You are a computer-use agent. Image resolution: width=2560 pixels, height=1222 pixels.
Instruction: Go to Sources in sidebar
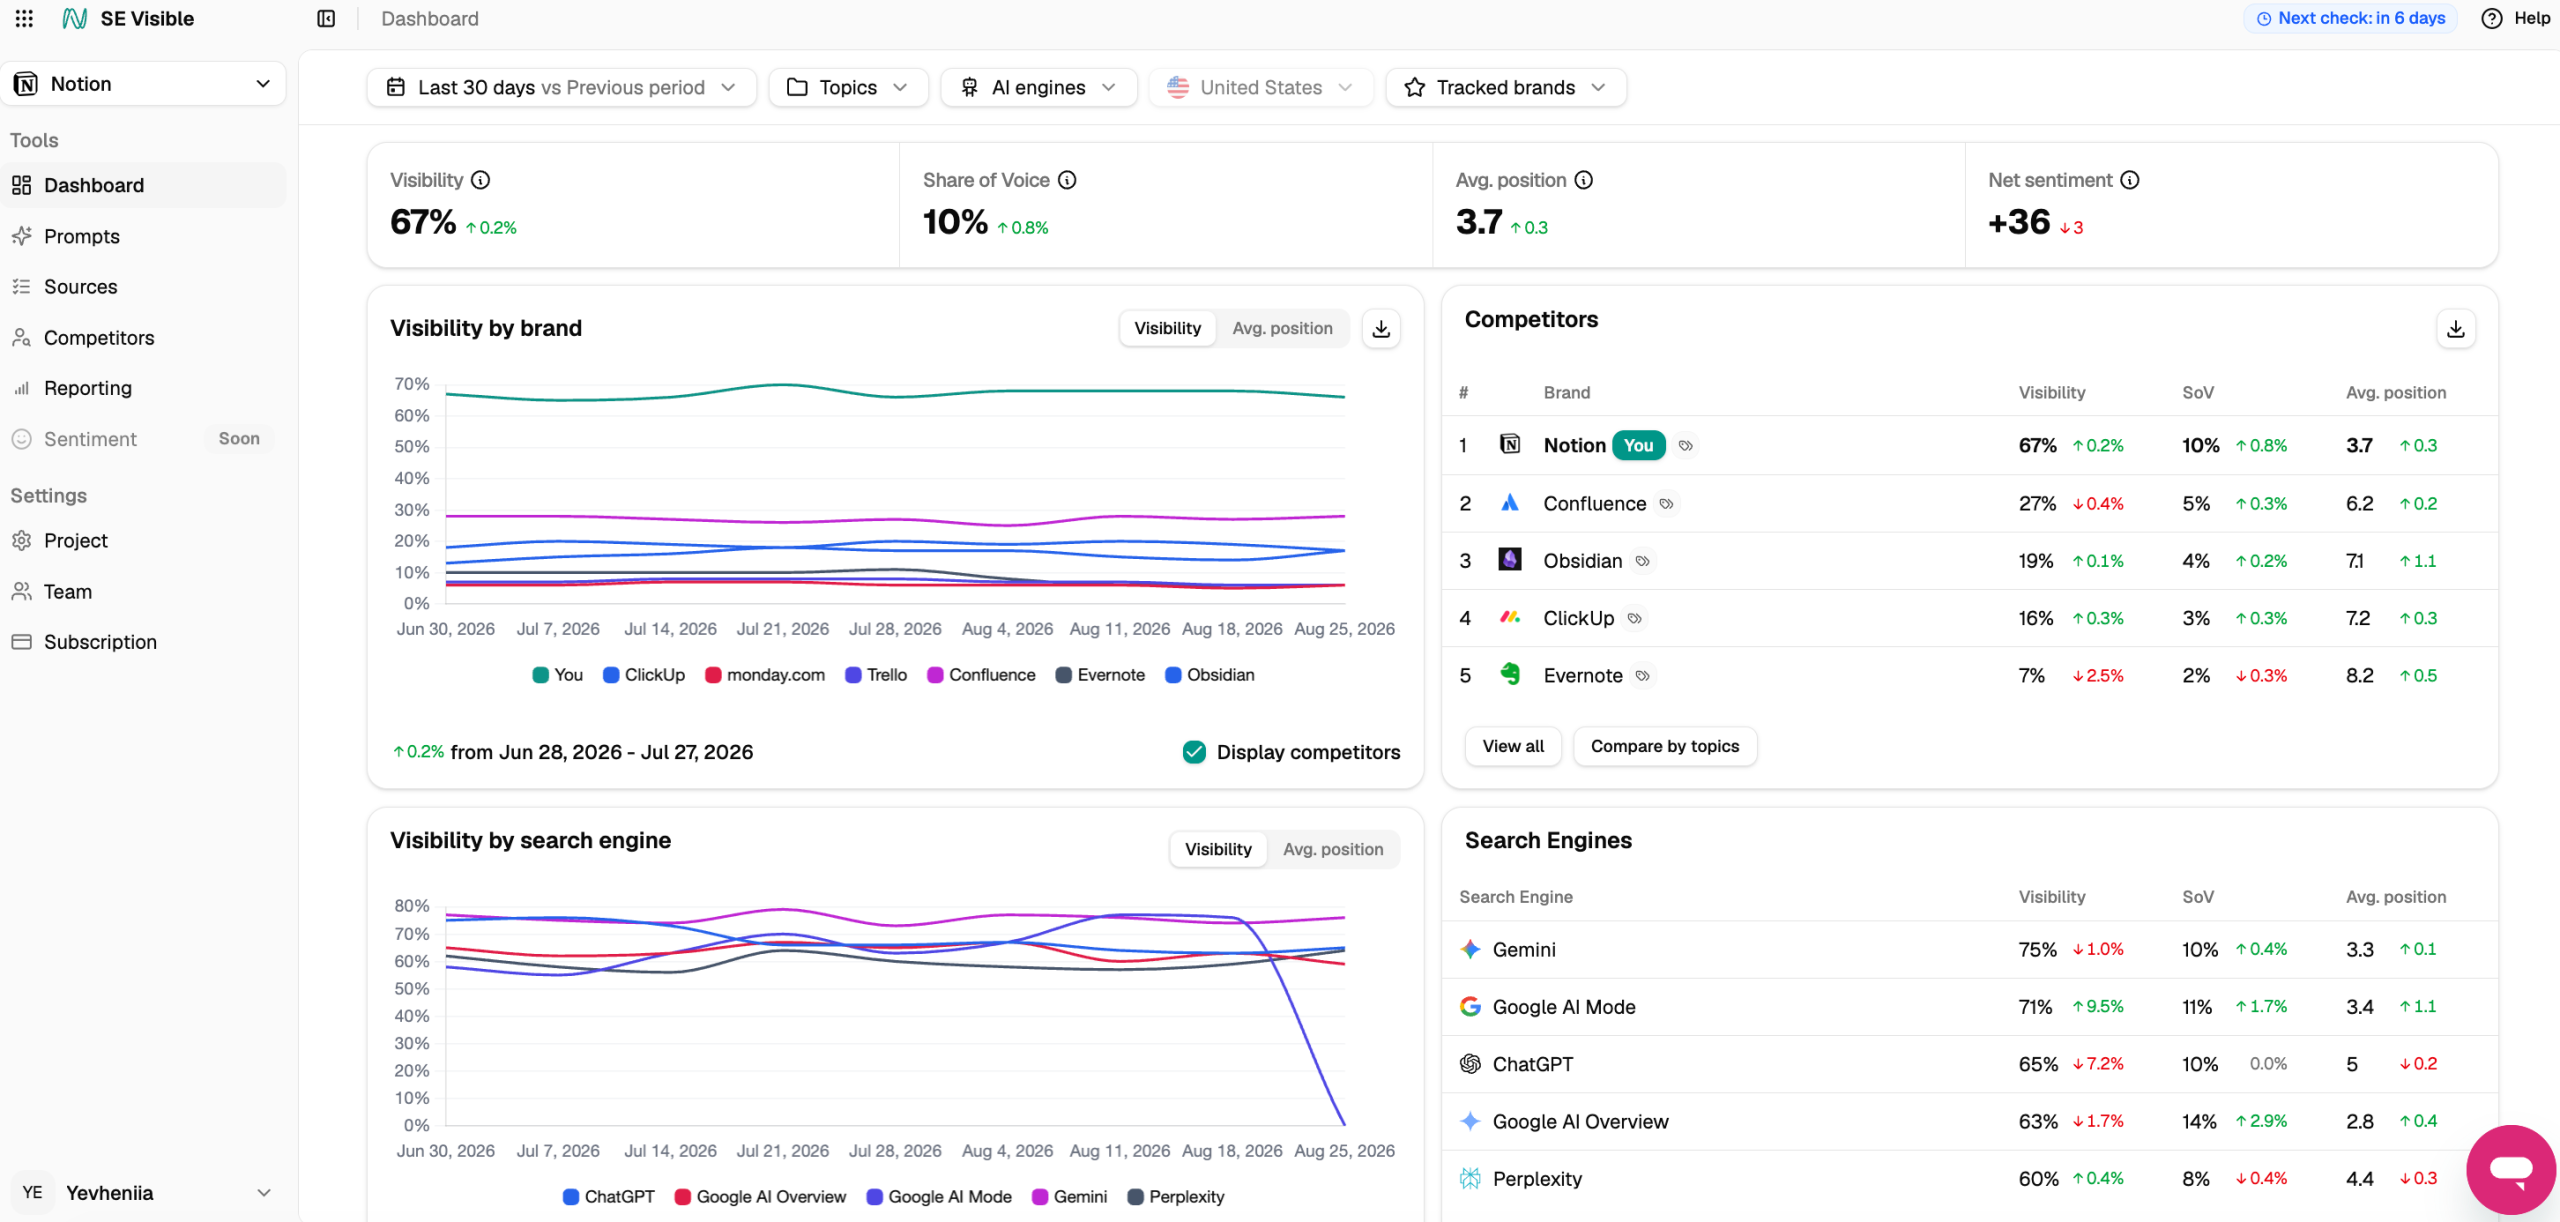tap(143, 287)
